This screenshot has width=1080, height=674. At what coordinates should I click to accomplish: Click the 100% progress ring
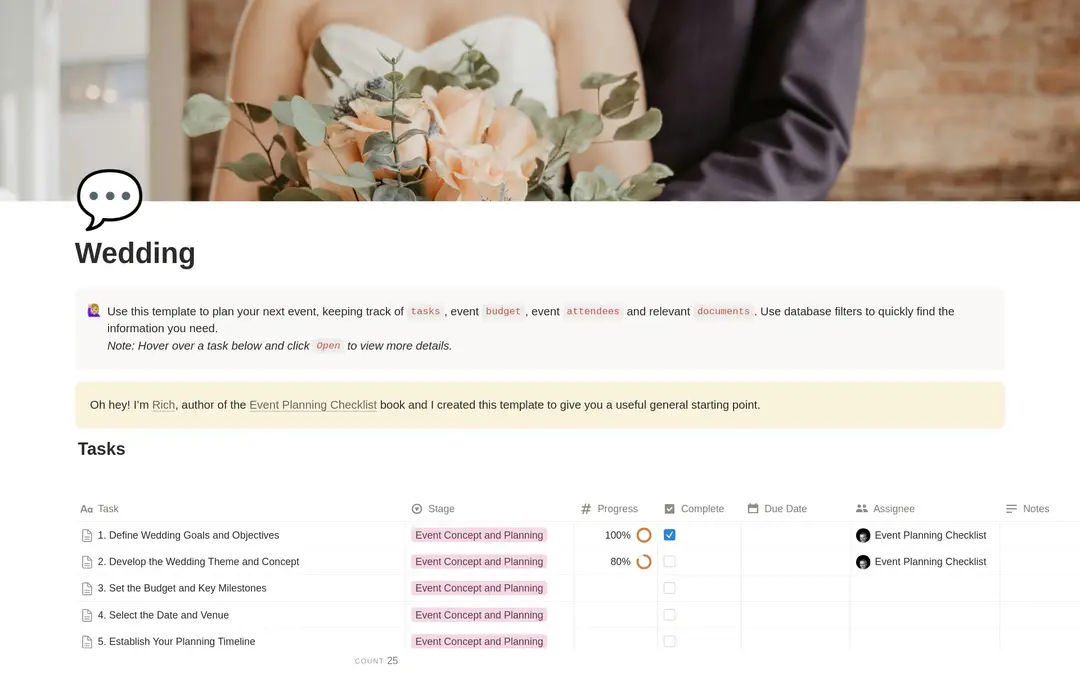[x=644, y=535]
